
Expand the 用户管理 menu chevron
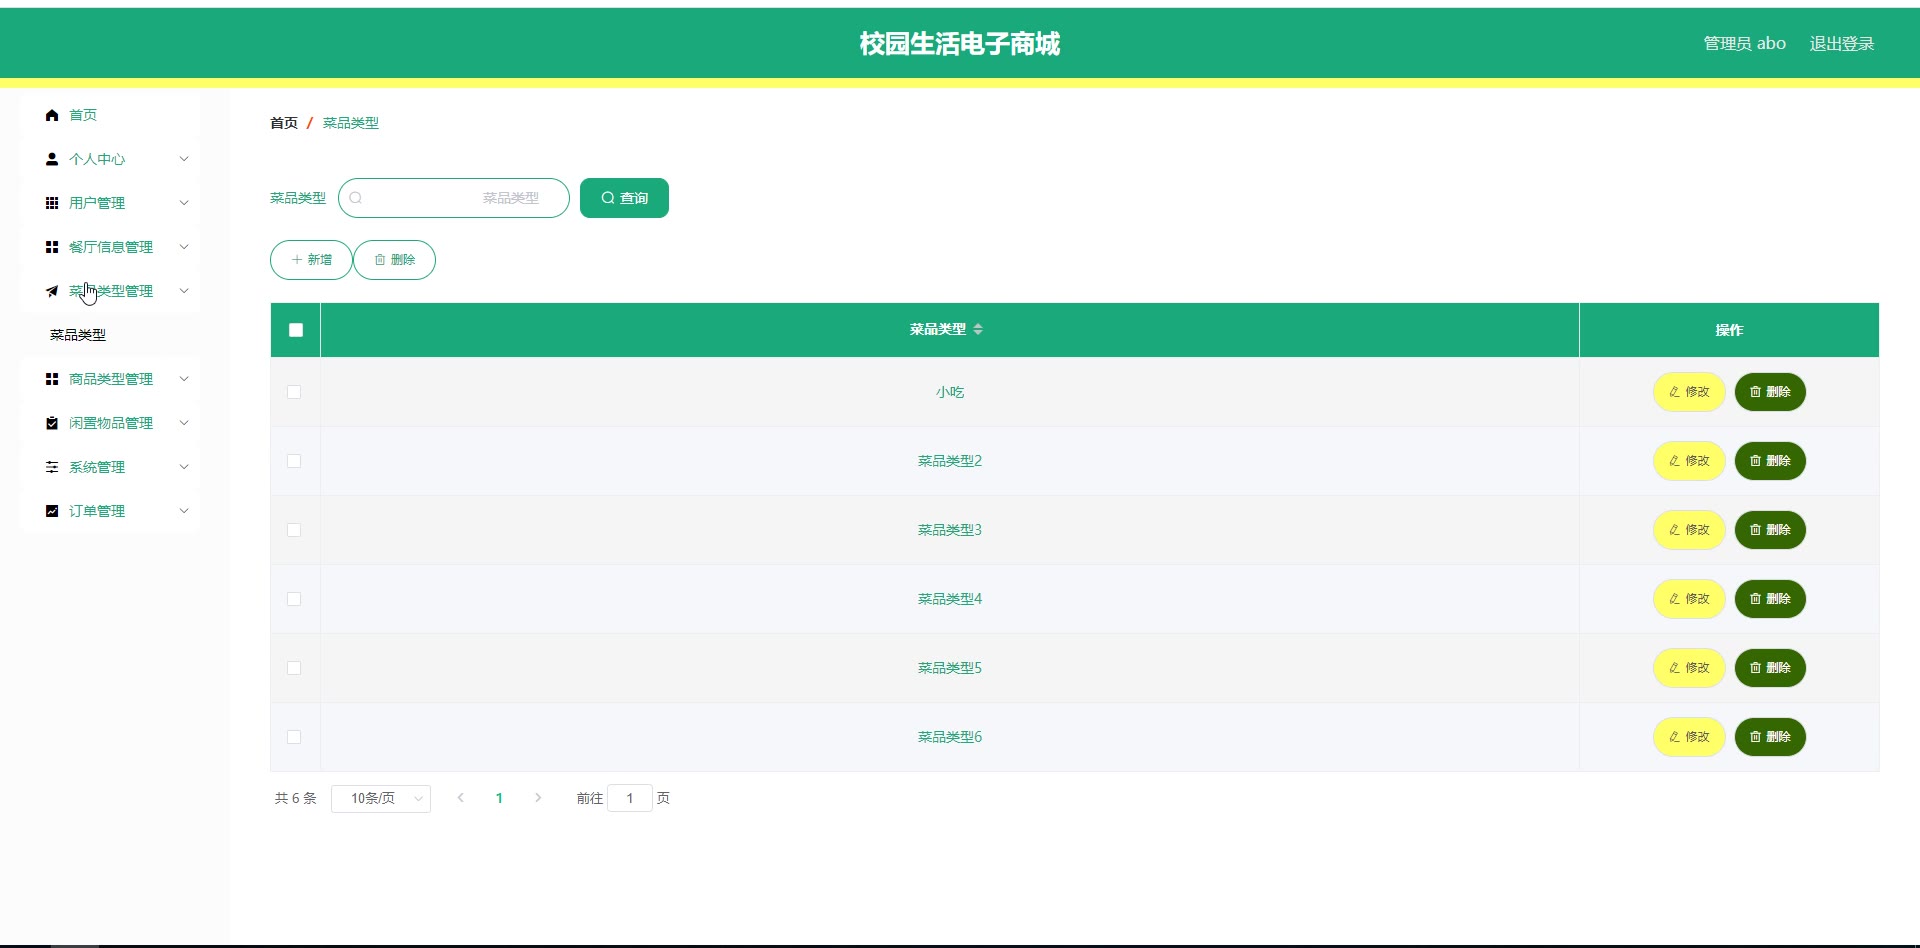click(184, 203)
